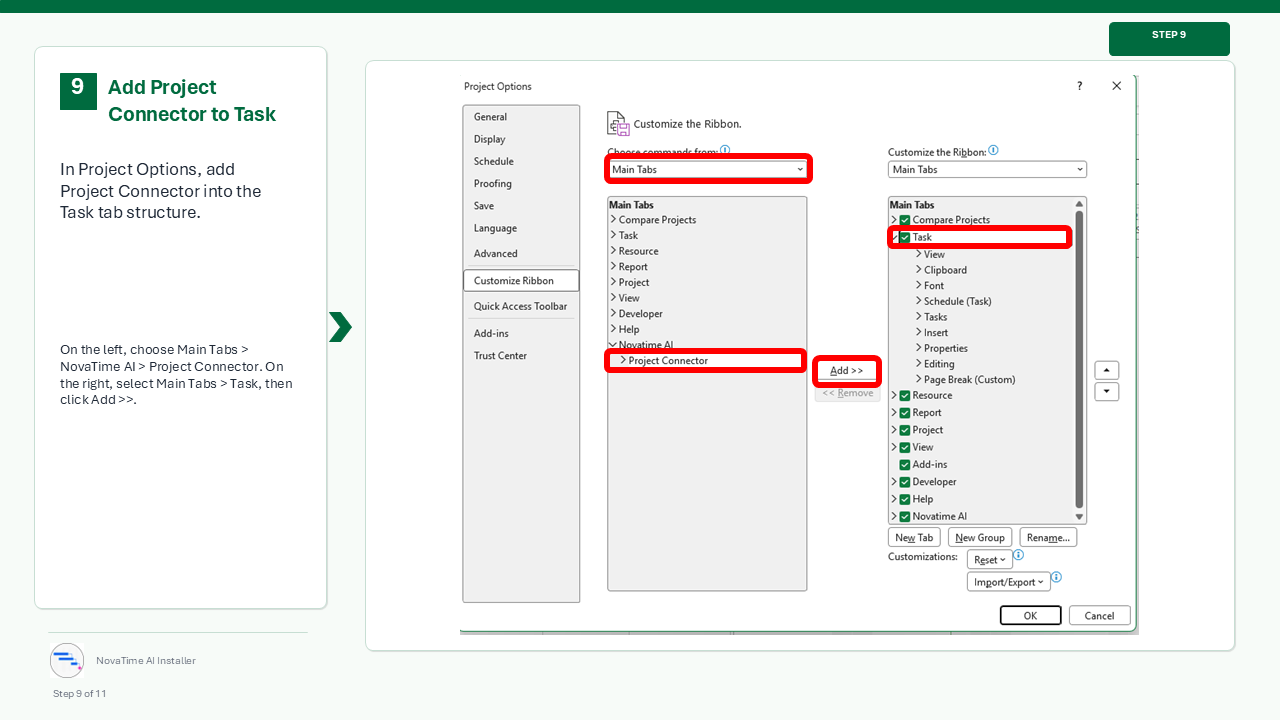The width and height of the screenshot is (1280, 720).
Task: Click the move down arrow button
Action: [x=1107, y=392]
